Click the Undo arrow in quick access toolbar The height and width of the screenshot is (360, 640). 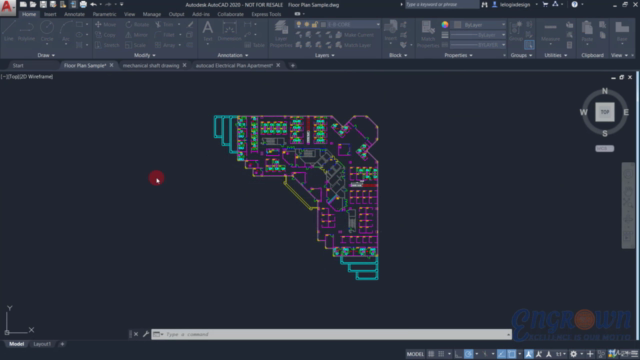pos(93,4)
